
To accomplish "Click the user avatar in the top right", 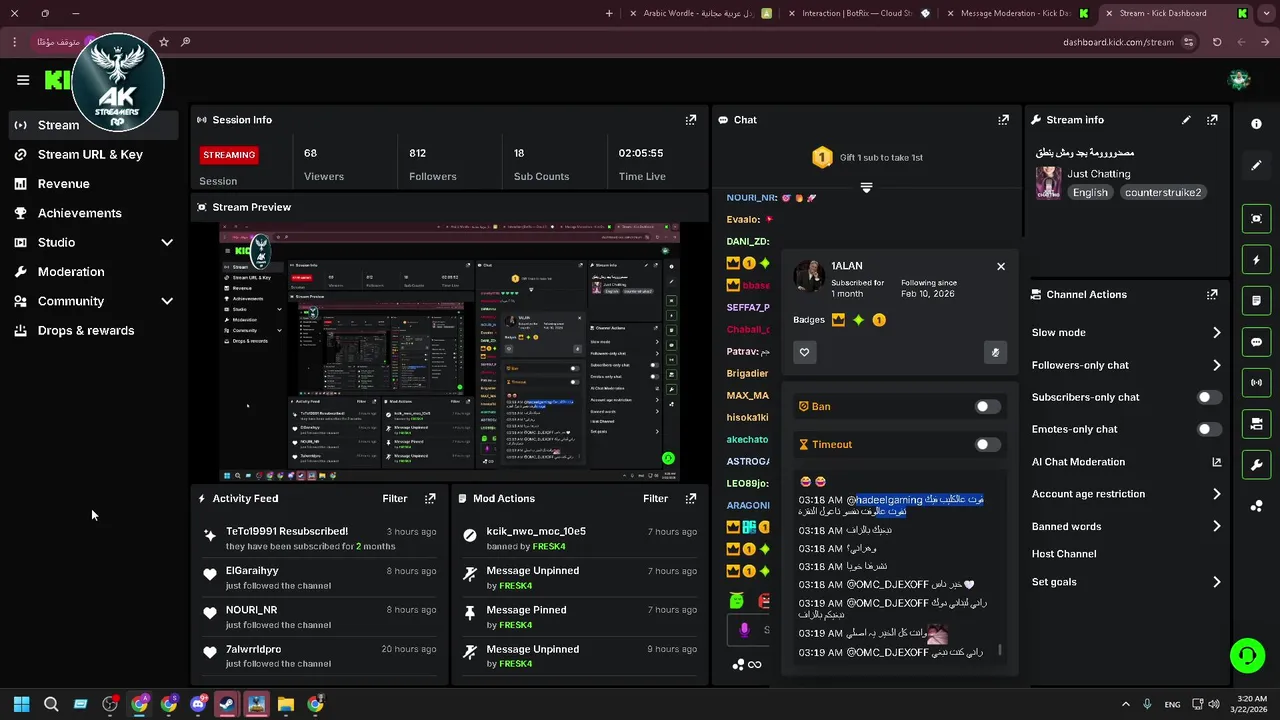I will point(1239,80).
